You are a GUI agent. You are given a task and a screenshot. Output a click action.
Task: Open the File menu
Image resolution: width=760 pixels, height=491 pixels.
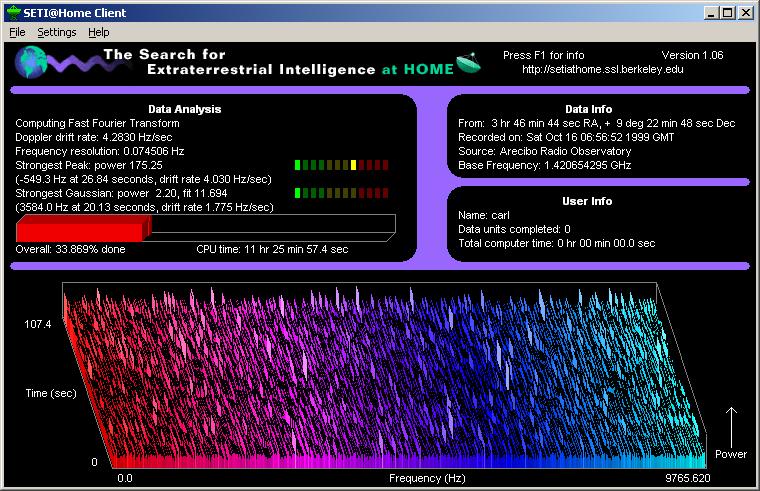17,32
